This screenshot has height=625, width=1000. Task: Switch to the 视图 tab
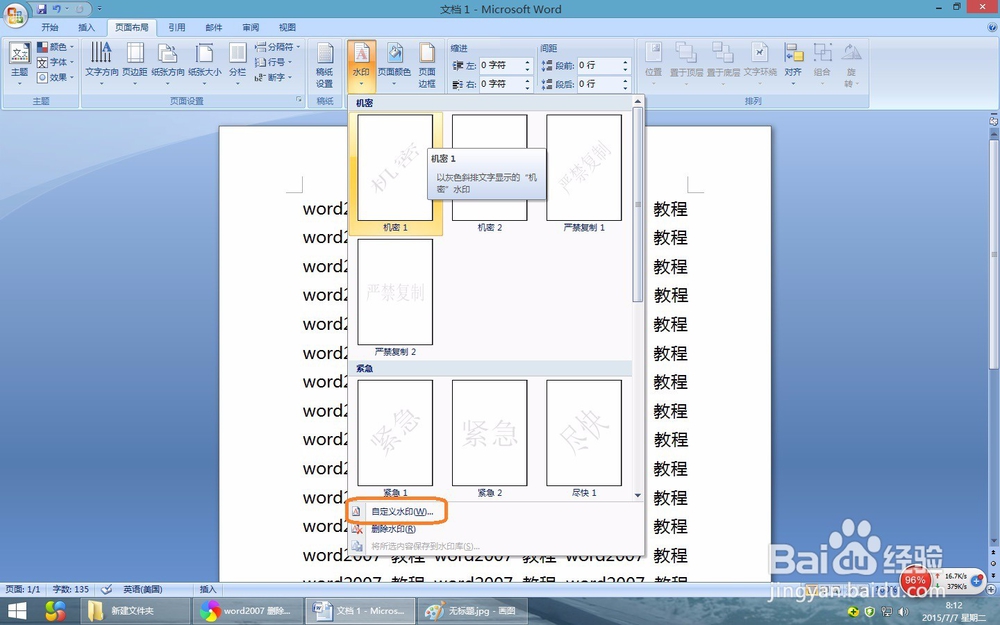pos(287,27)
